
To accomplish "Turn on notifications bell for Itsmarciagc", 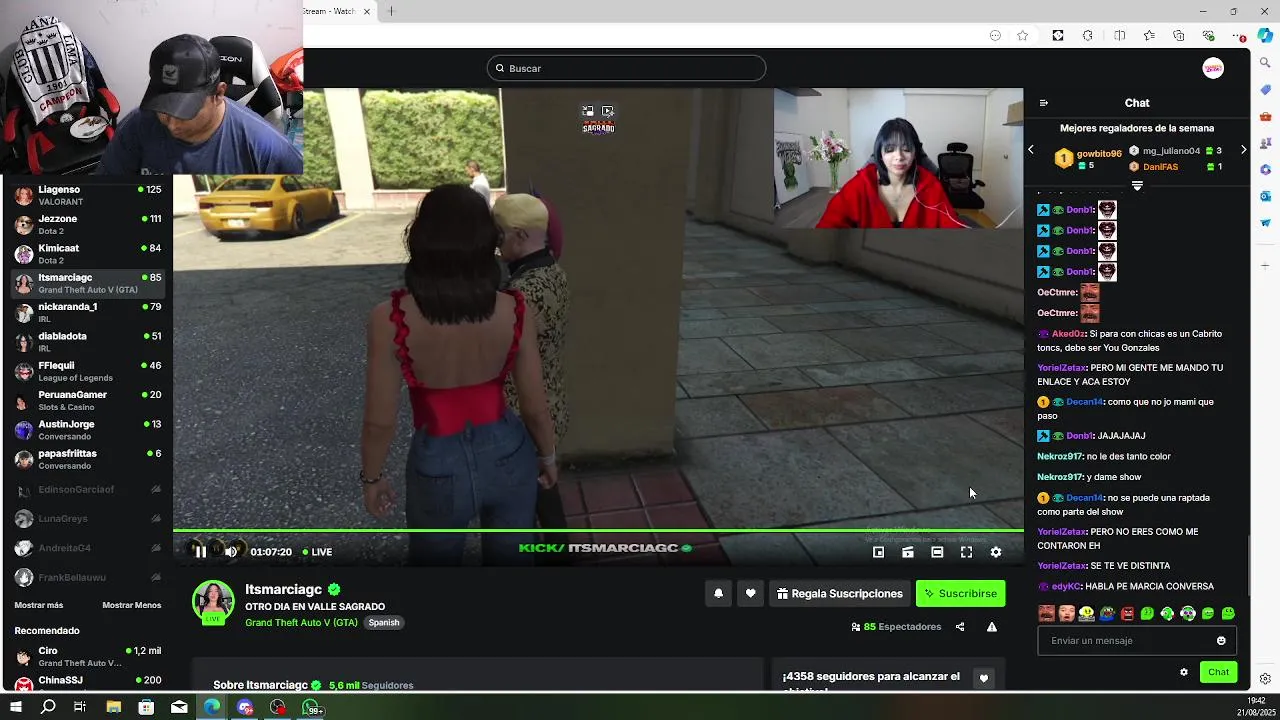I will [x=718, y=593].
